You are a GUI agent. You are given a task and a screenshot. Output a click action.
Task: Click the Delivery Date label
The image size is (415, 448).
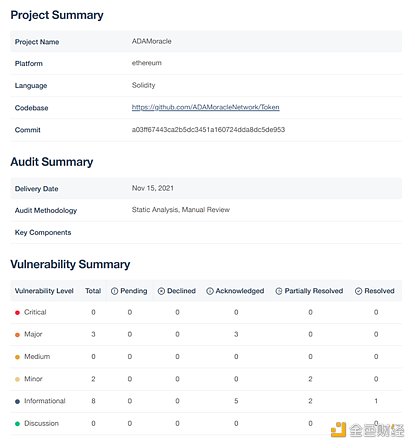(x=37, y=189)
